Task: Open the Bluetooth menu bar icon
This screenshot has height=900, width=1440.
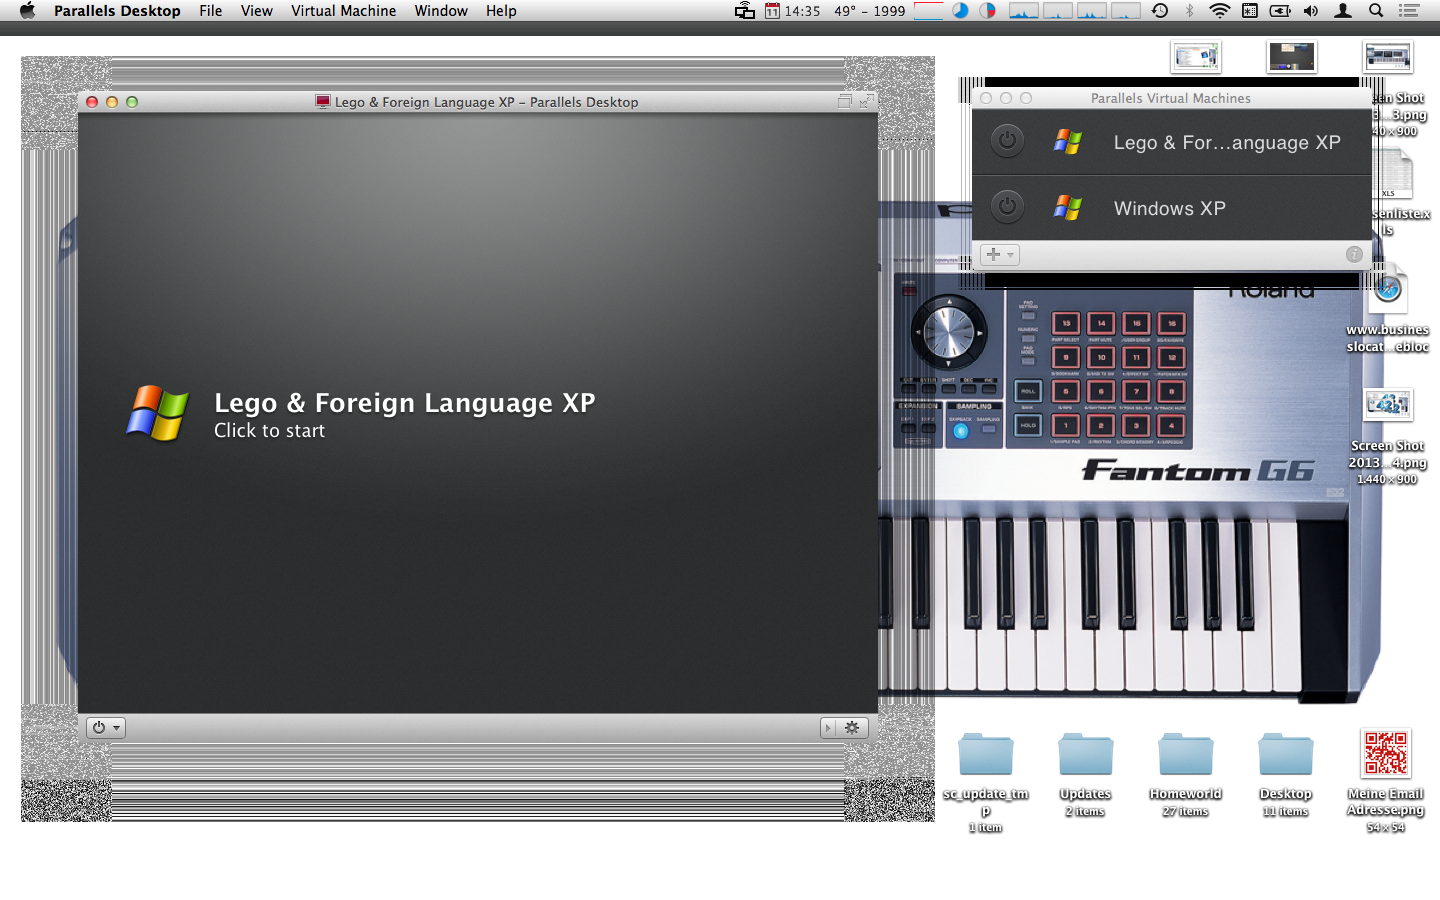Action: click(x=1189, y=11)
